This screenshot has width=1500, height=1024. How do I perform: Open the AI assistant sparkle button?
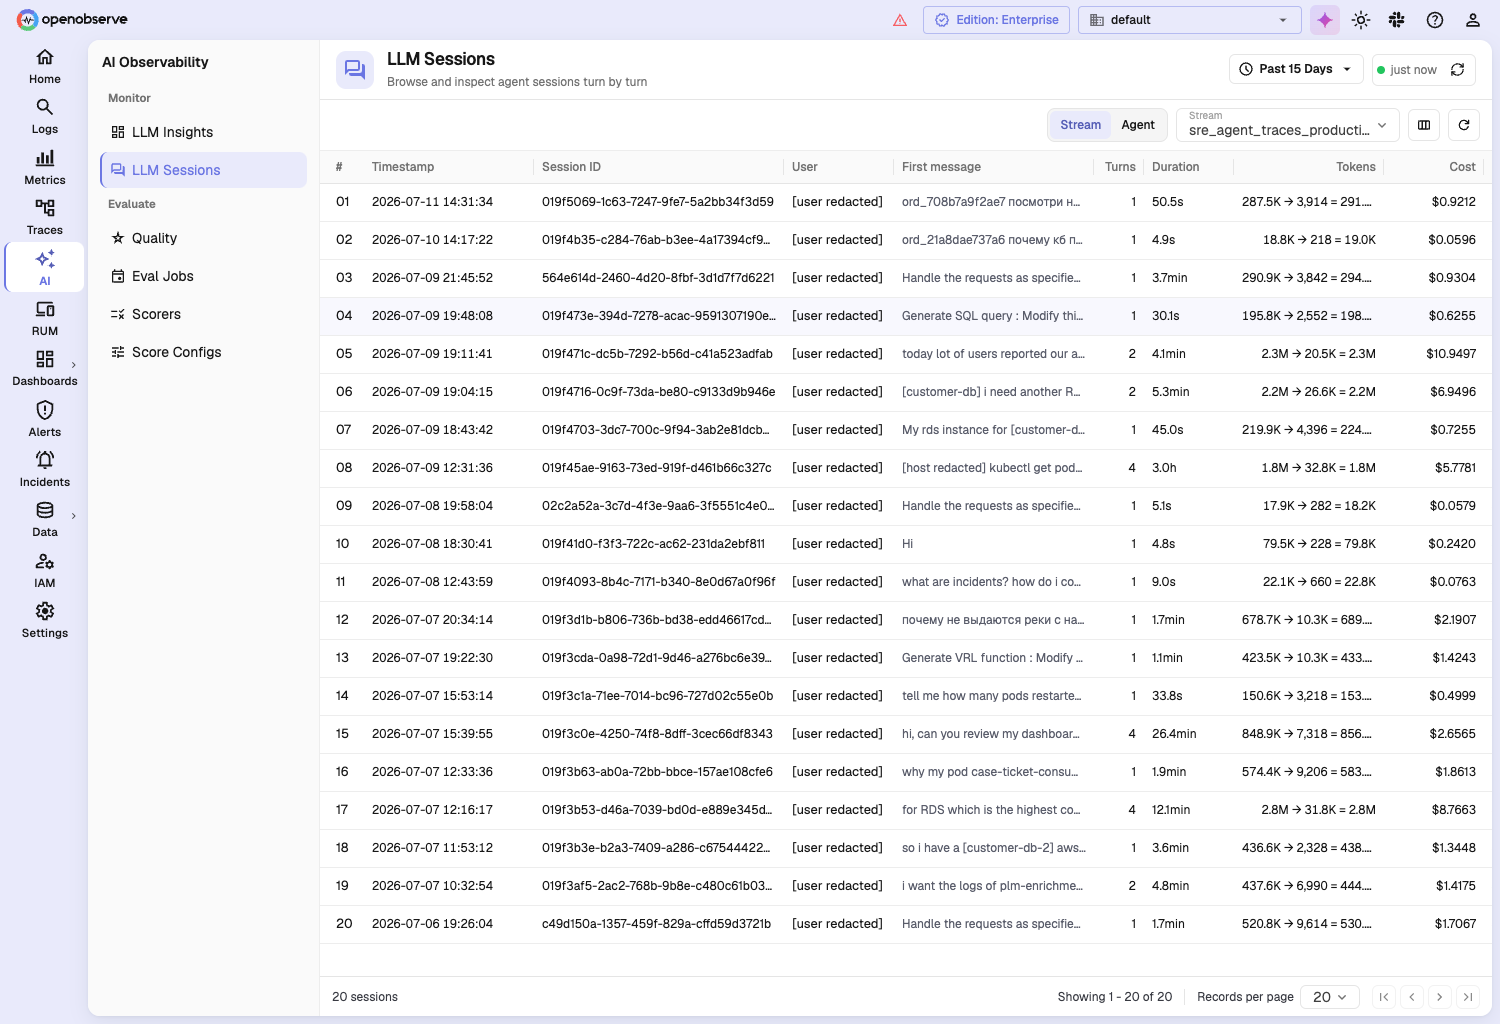(1325, 20)
